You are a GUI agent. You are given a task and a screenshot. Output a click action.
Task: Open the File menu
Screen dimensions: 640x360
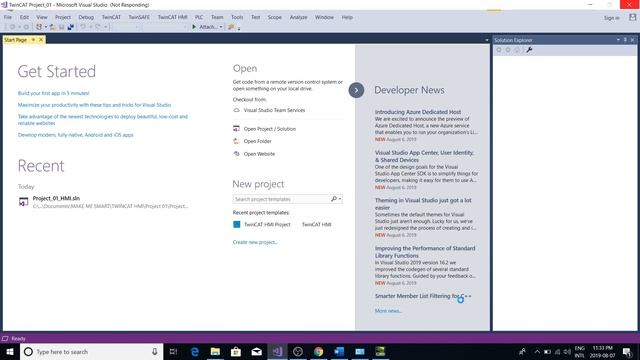point(8,17)
